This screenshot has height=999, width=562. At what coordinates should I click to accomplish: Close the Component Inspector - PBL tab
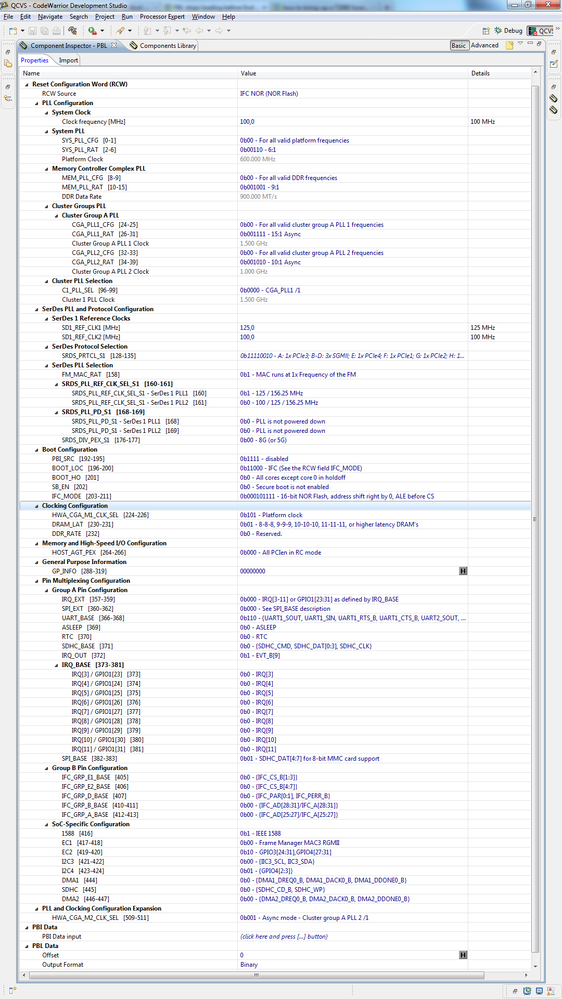(x=114, y=45)
